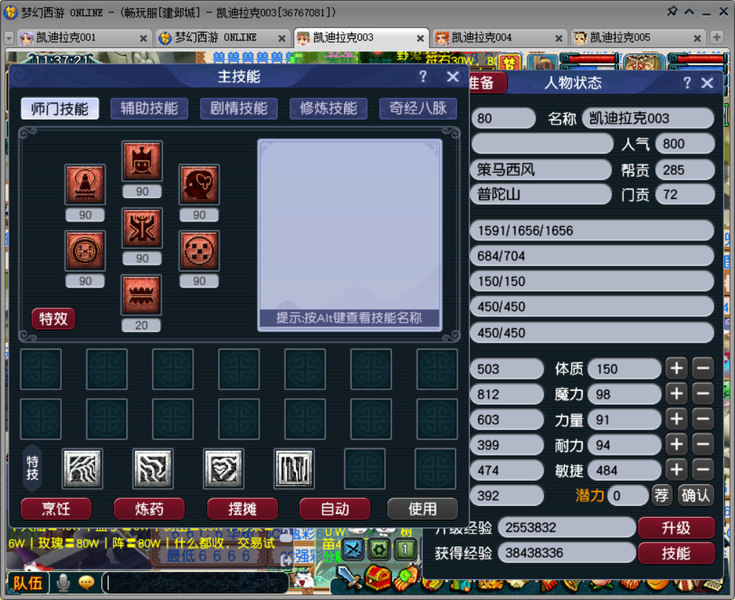Click the 自动 button
Screen dimensions: 735x600
[335, 509]
